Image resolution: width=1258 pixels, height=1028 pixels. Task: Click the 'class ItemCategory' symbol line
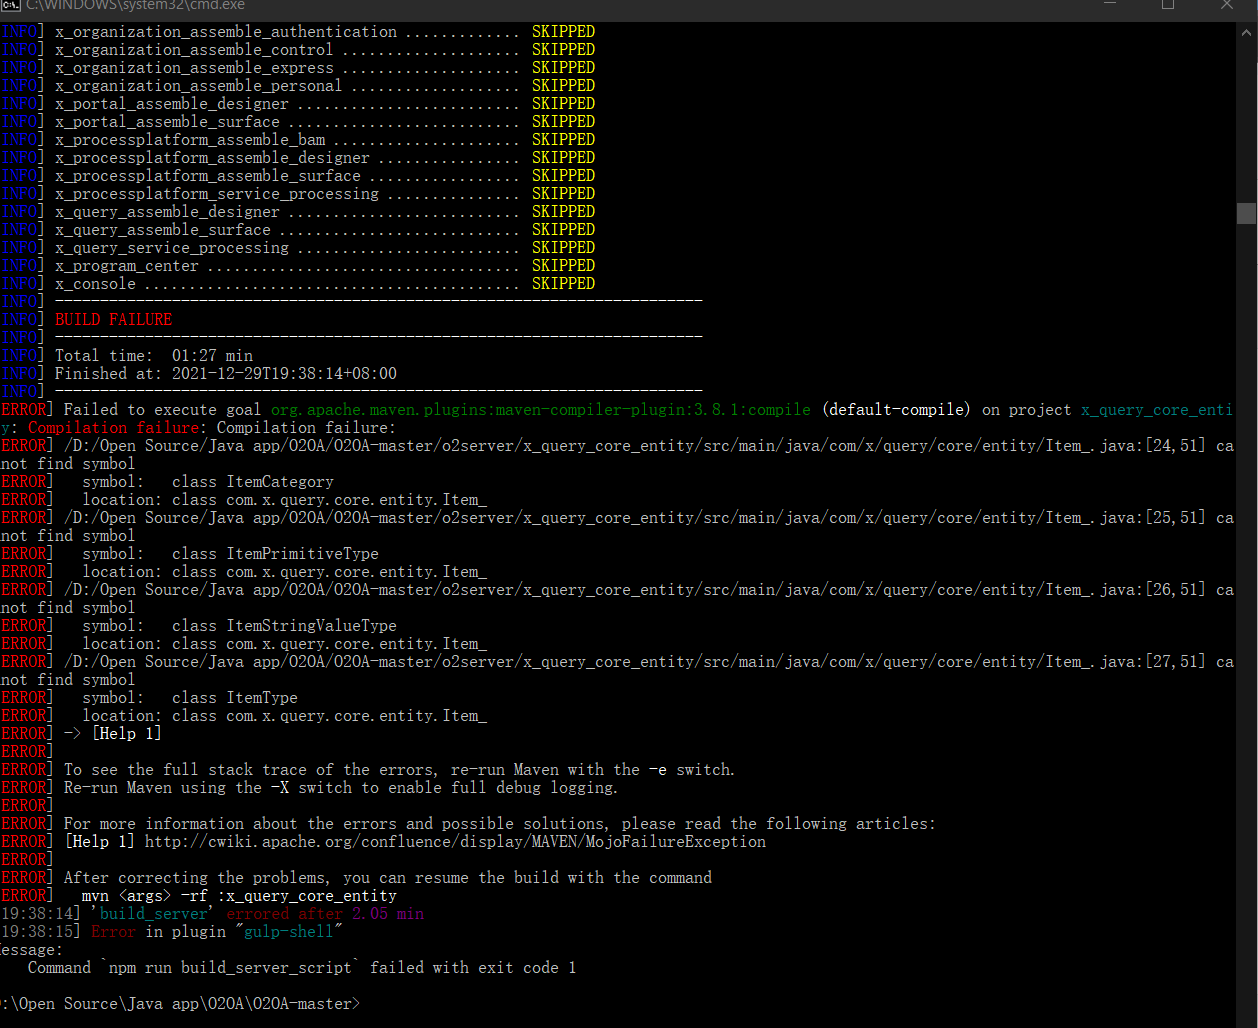(252, 482)
